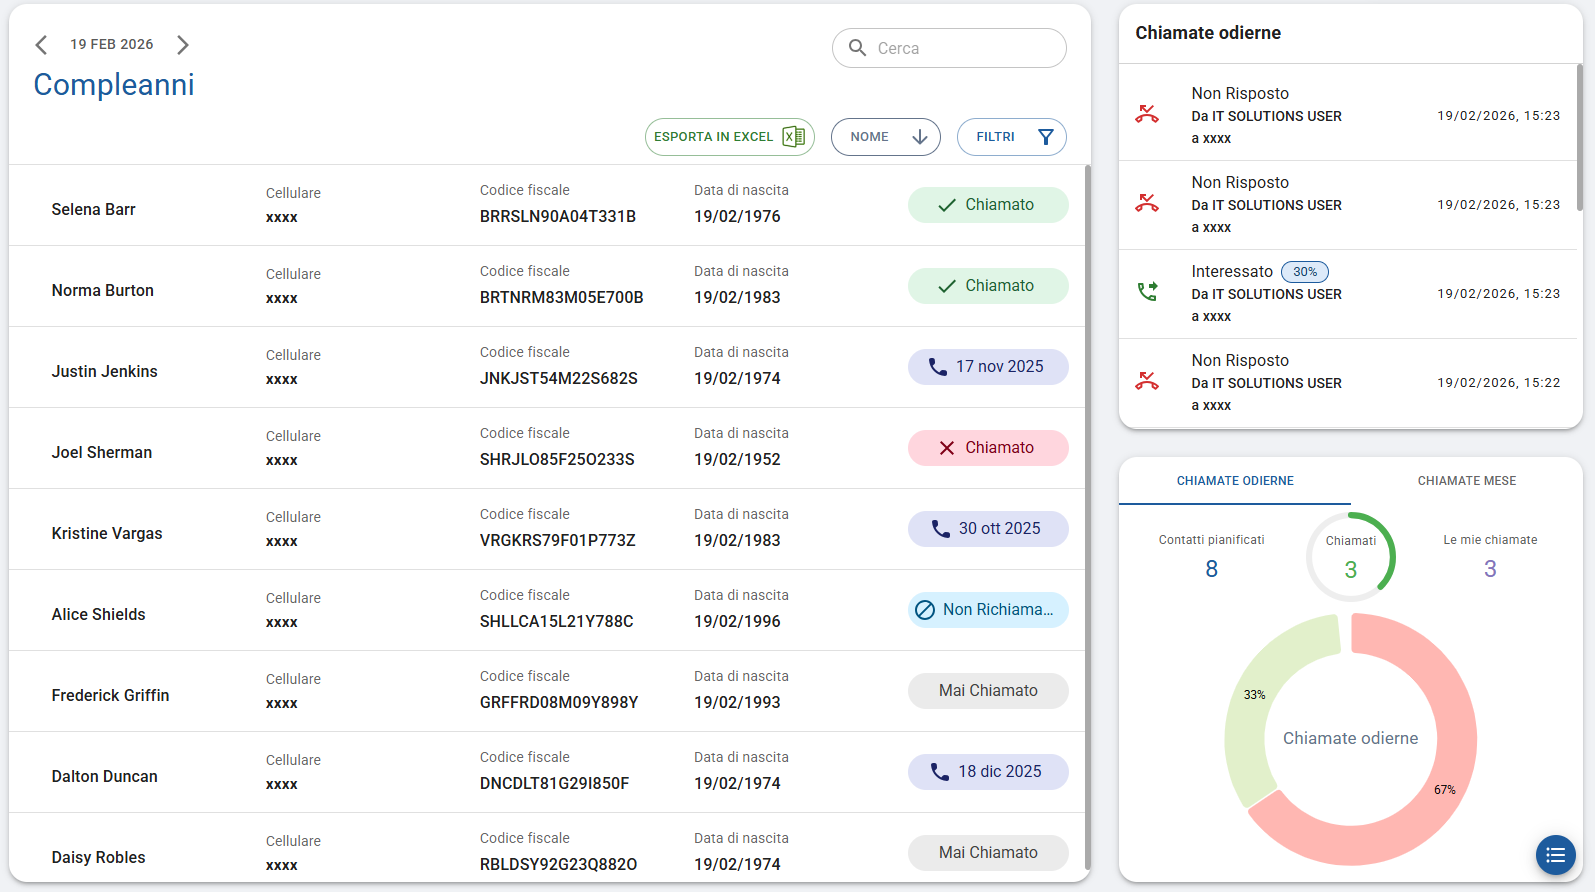The image size is (1595, 892).
Task: Click the Excel icon in export button
Action: click(x=794, y=137)
